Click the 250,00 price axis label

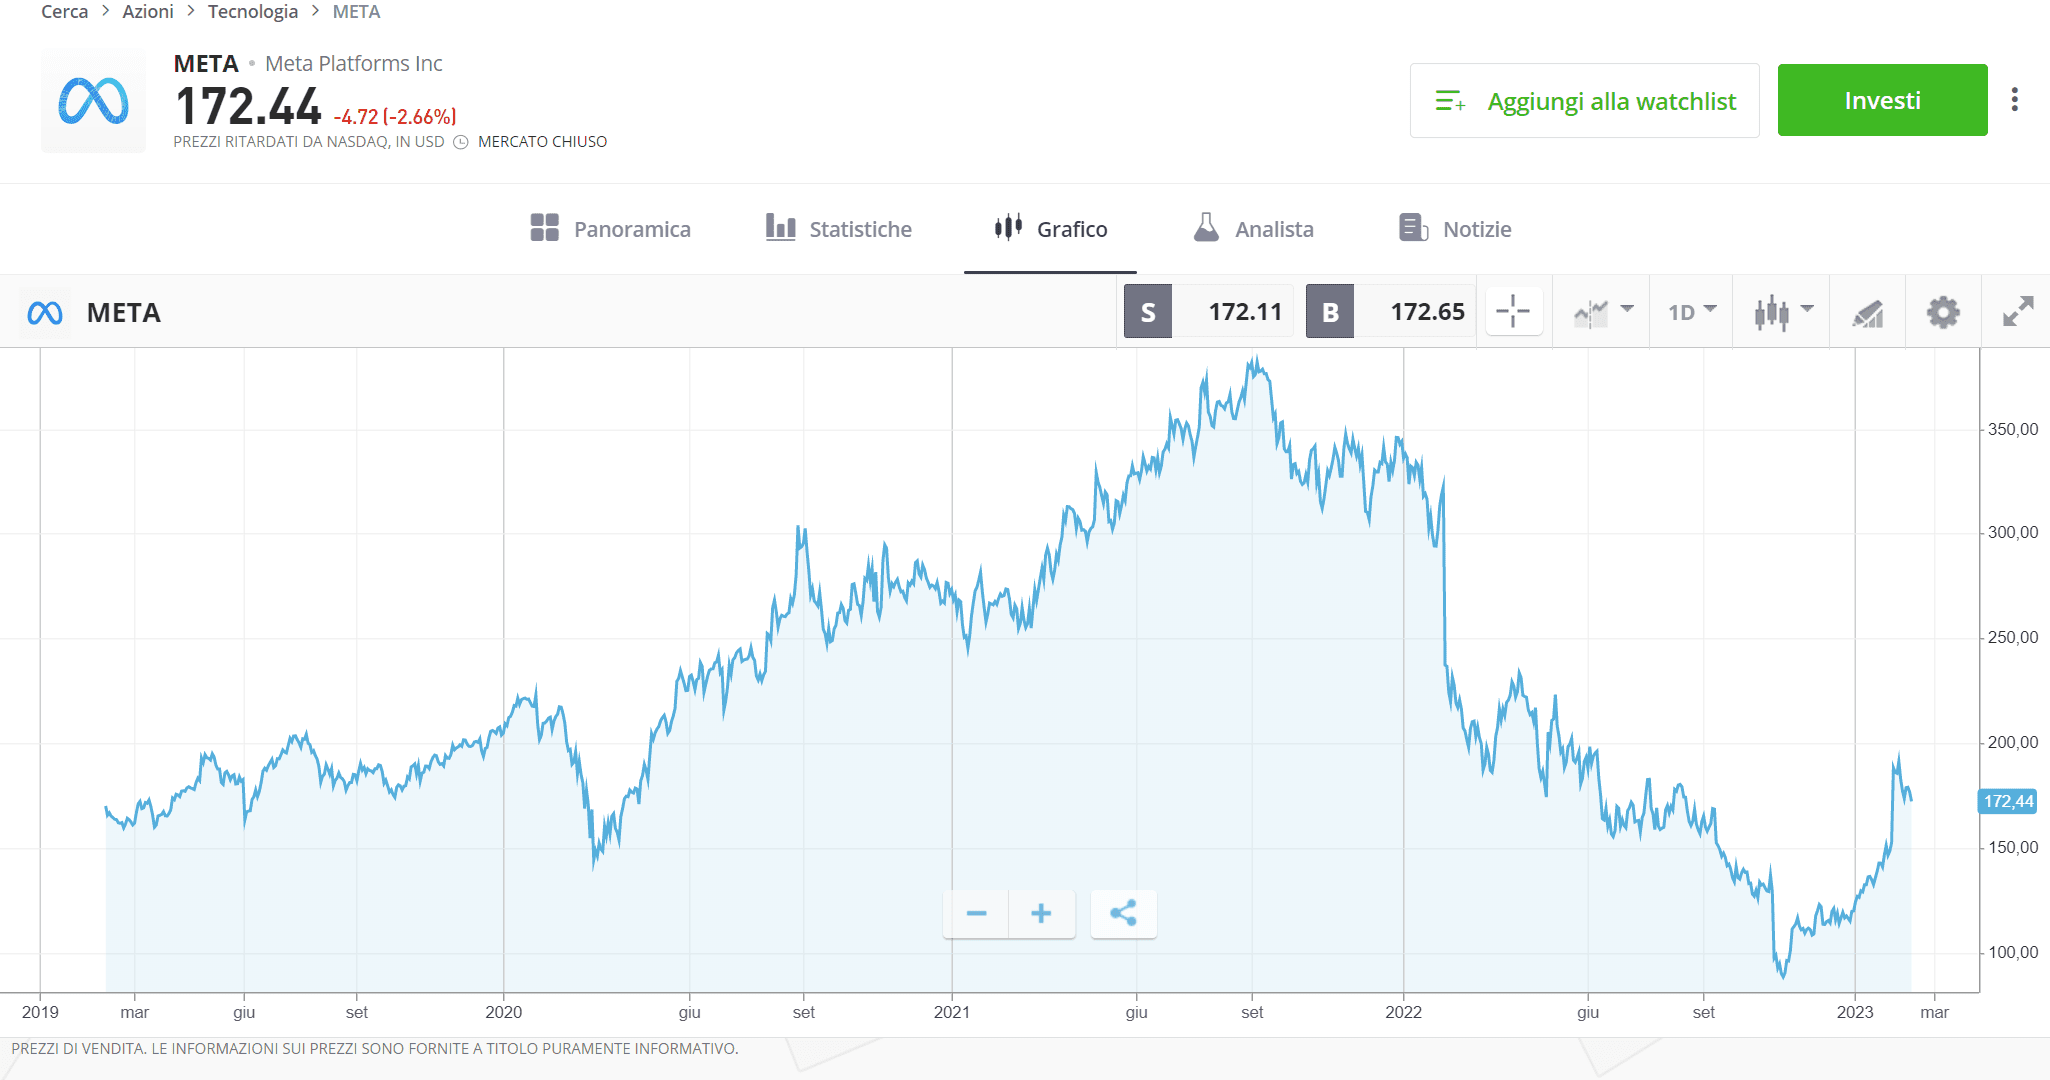tap(2013, 637)
